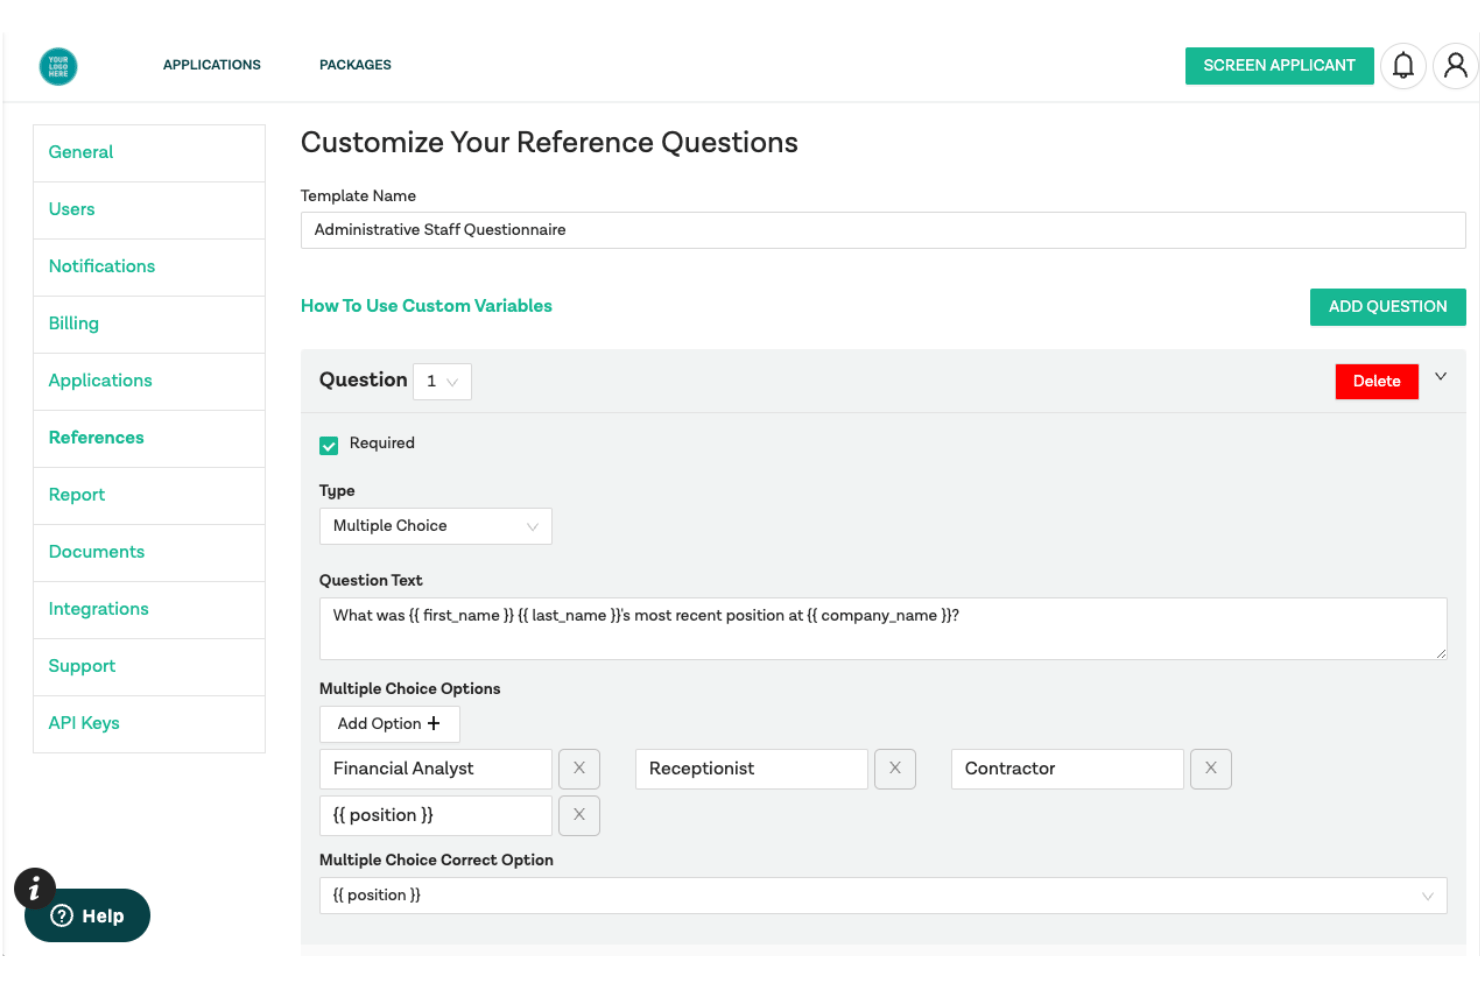Uncheck the Required checkbox
Screen dimensions: 1480x987
pyautogui.click(x=329, y=445)
